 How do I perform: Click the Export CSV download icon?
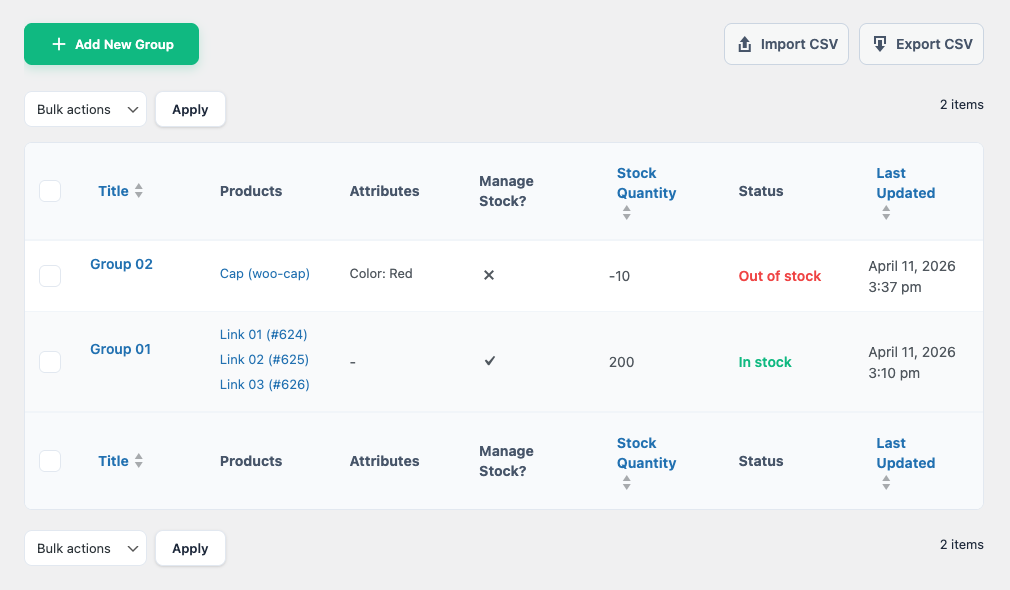pos(880,45)
